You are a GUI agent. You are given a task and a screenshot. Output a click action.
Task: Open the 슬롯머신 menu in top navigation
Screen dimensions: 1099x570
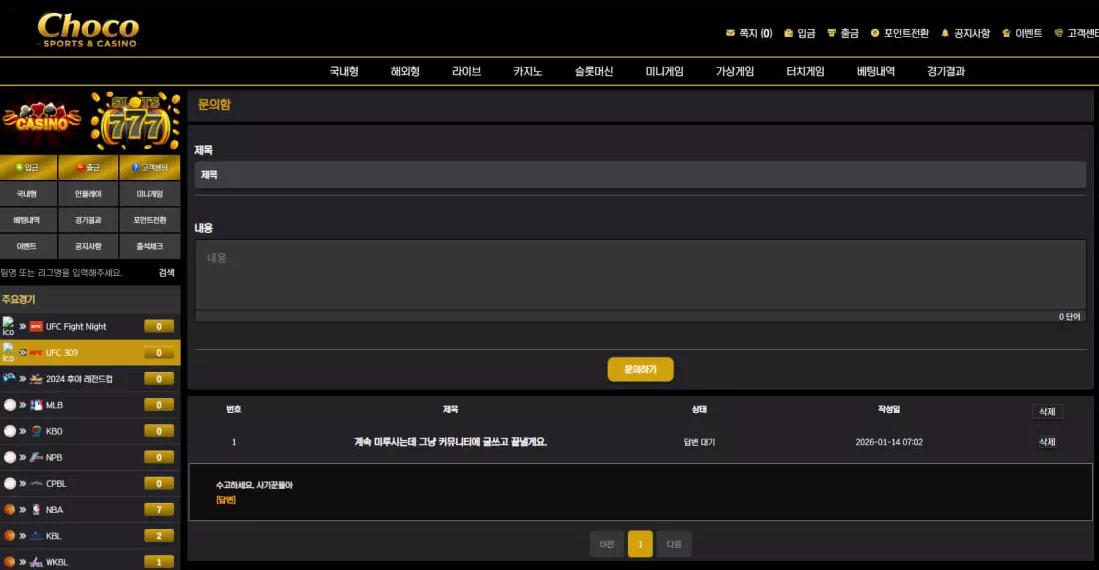(x=593, y=72)
